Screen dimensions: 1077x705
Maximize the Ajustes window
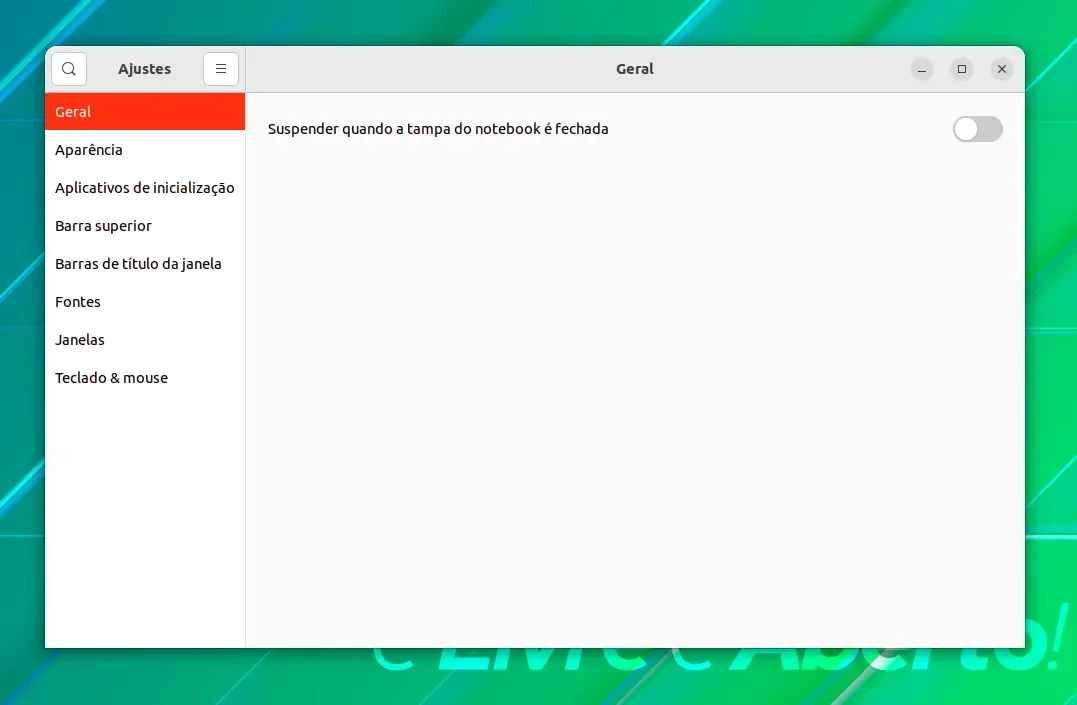coord(962,69)
